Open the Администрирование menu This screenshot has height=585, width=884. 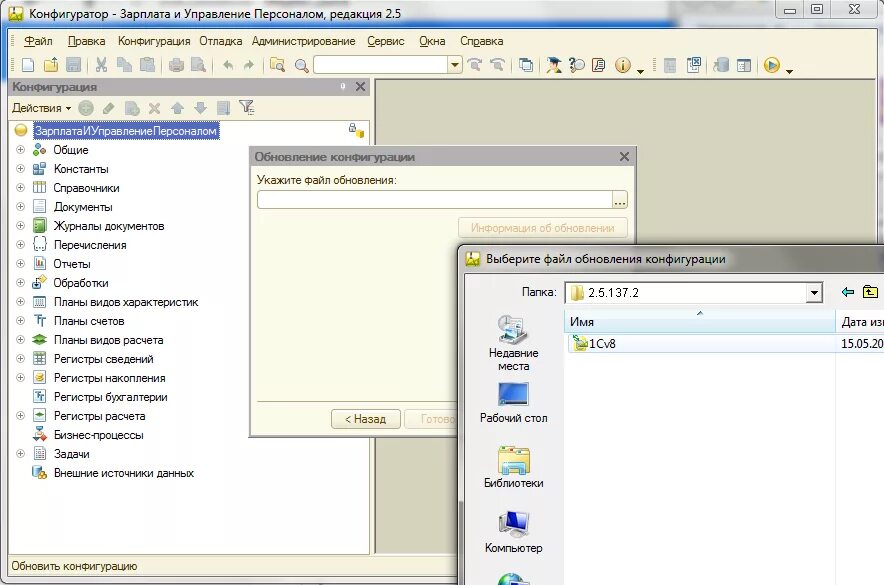tap(303, 41)
